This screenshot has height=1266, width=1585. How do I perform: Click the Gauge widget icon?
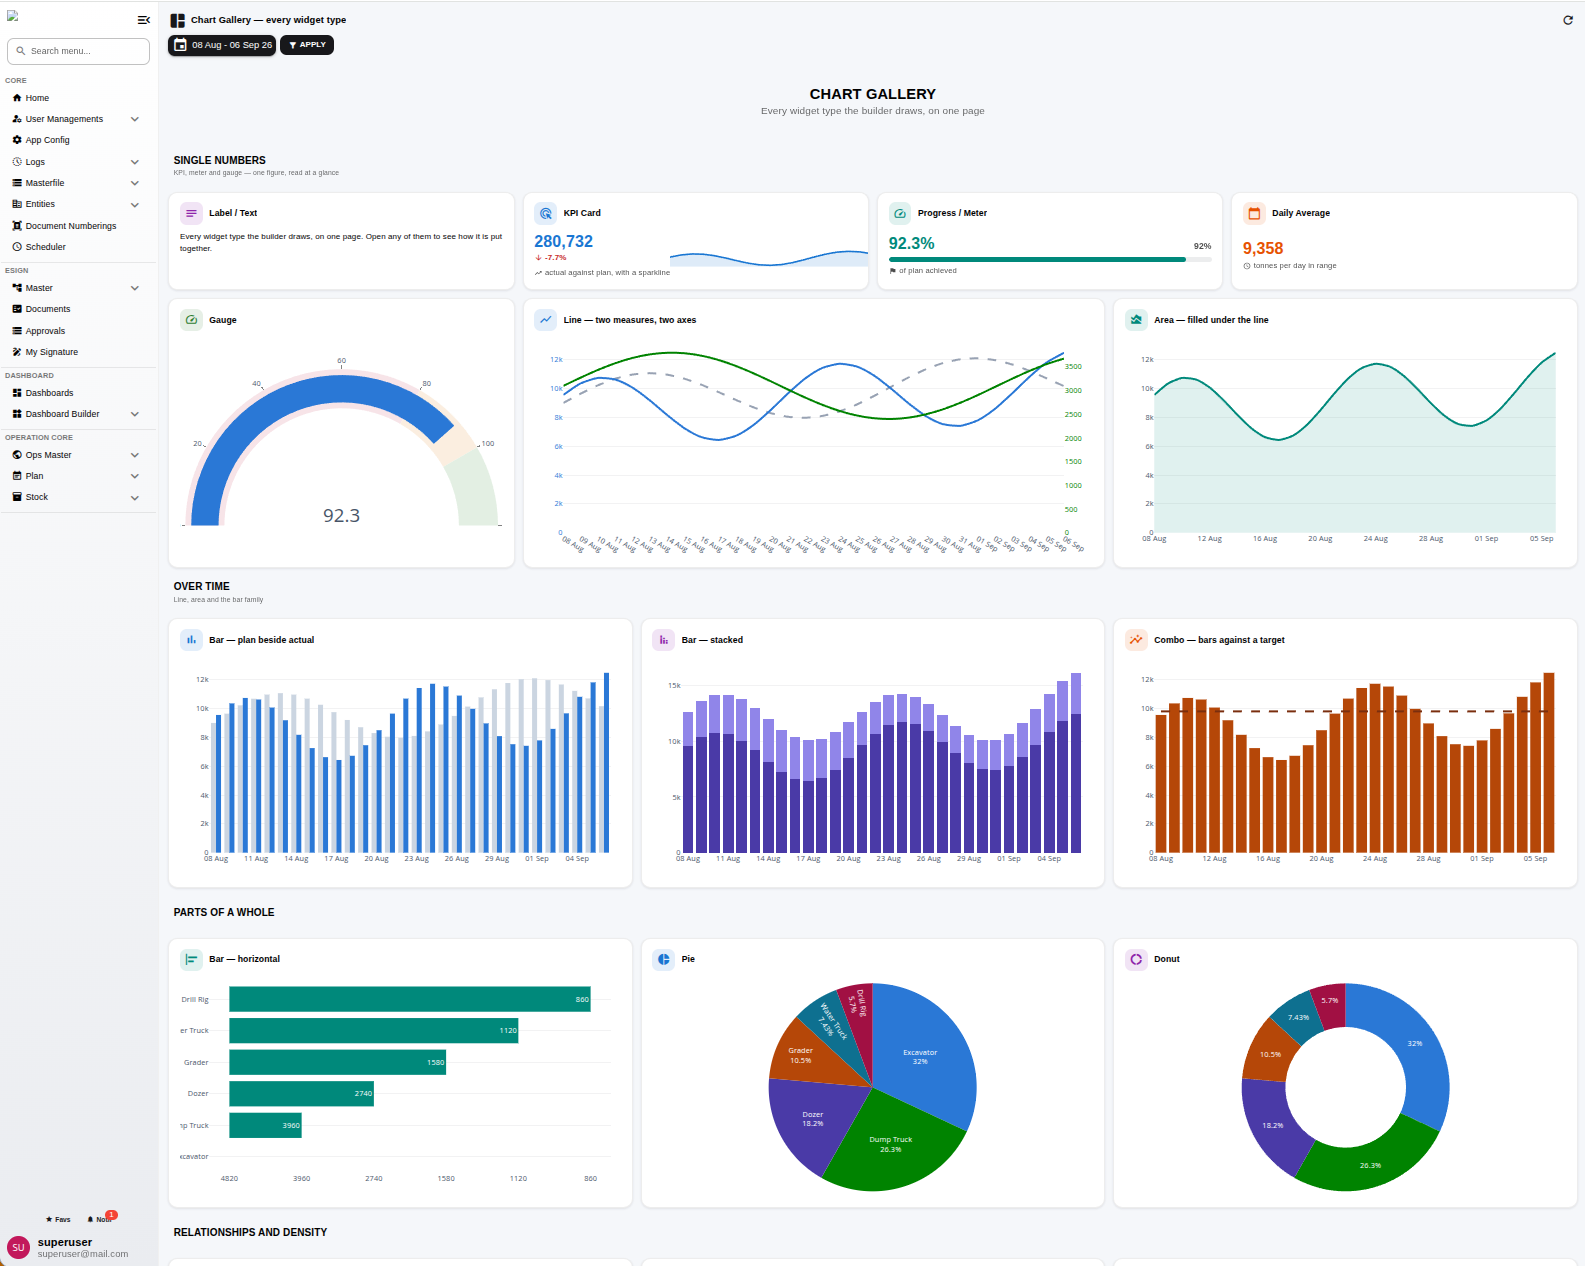tap(191, 320)
